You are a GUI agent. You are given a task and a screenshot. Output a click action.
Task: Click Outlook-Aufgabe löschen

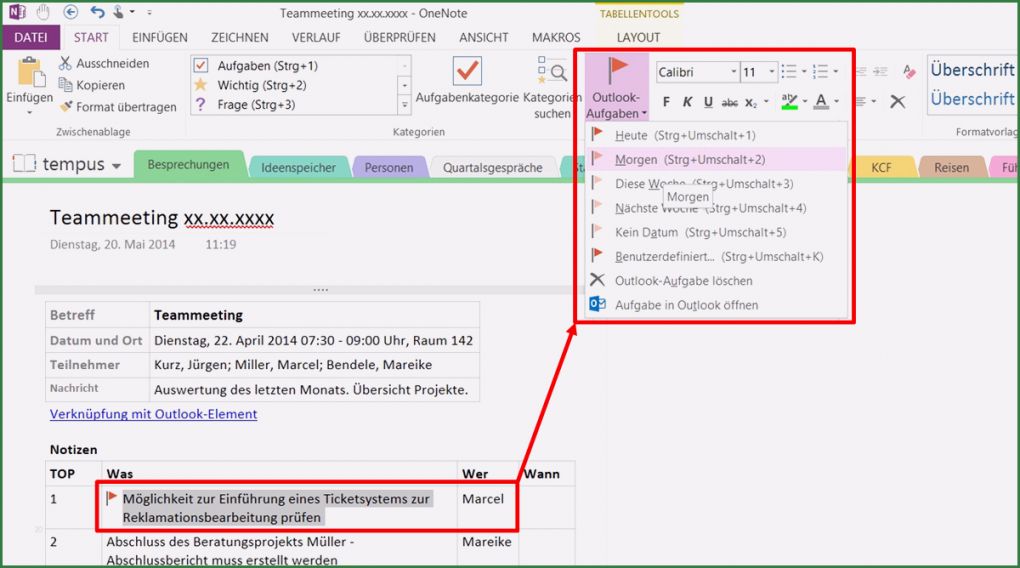(x=716, y=280)
